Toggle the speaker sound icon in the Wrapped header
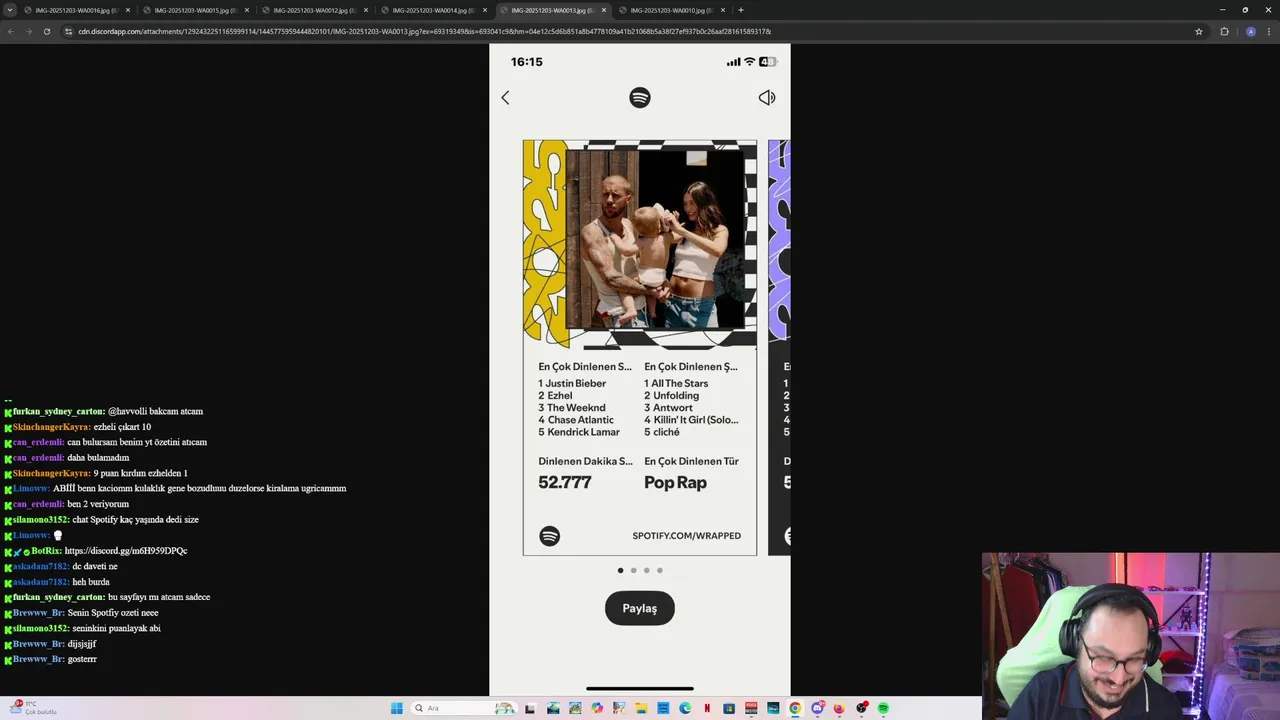The image size is (1280, 720). [x=767, y=97]
